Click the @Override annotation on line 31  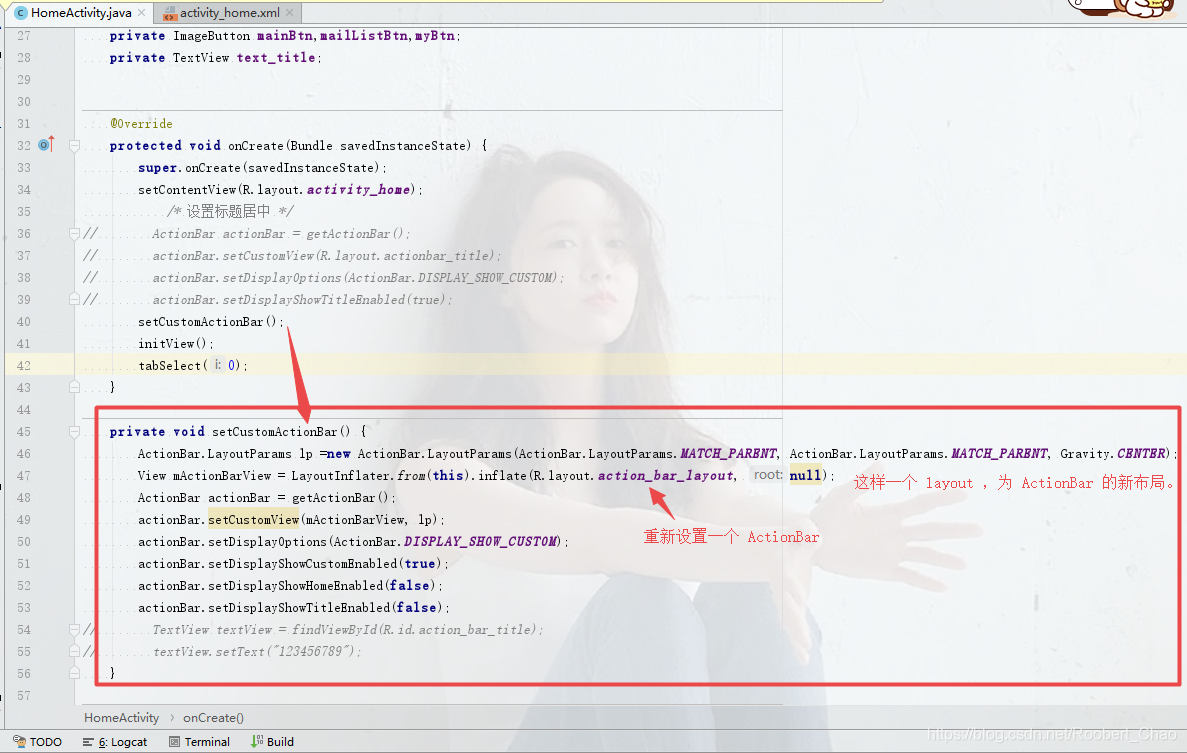coord(141,123)
